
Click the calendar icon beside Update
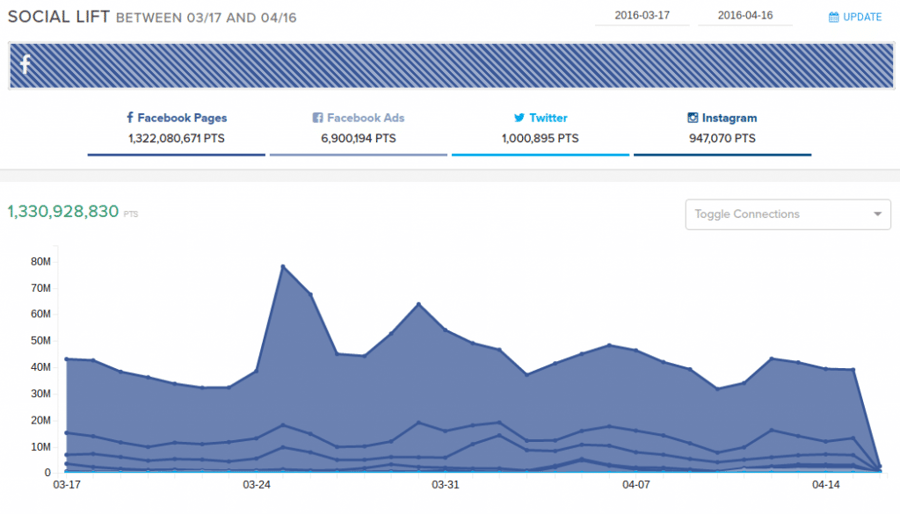tap(834, 17)
